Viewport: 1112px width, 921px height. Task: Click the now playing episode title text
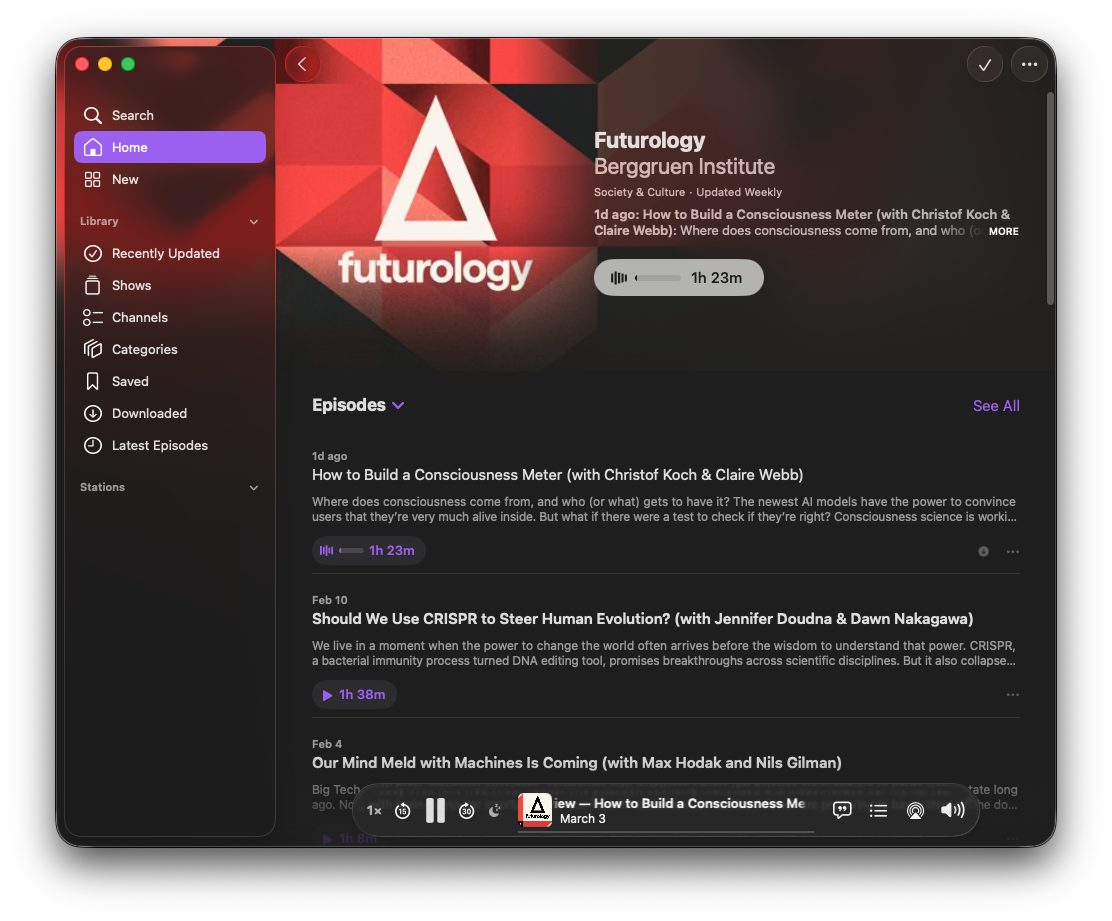[679, 803]
